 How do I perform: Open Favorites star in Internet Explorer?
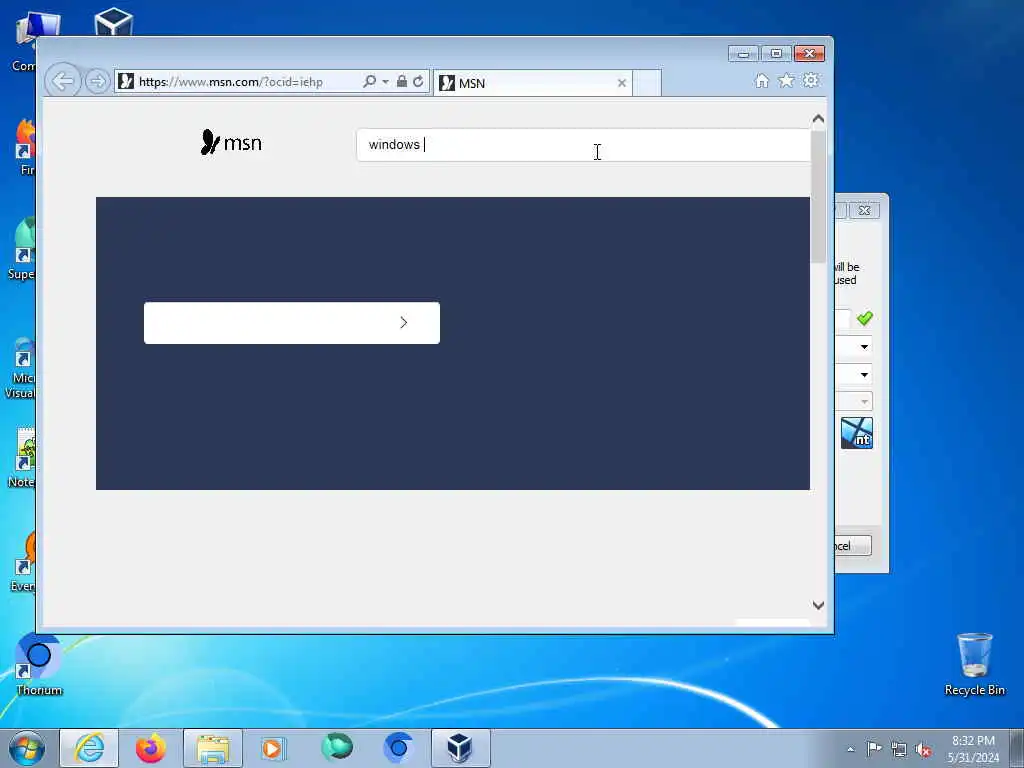pos(786,80)
